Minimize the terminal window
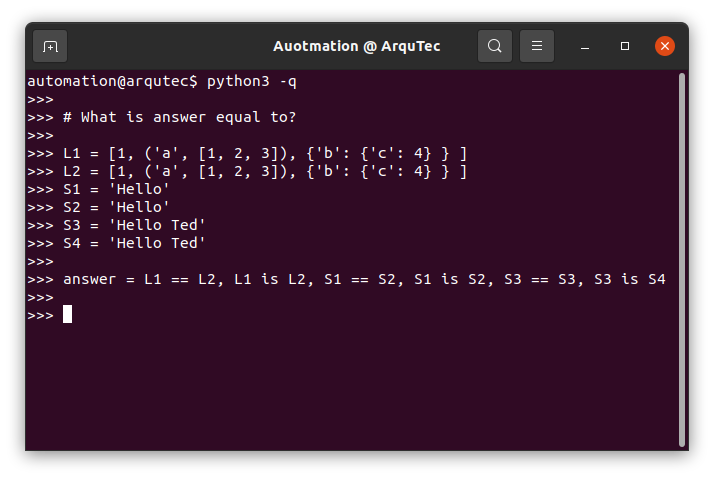The image size is (714, 479). (x=585, y=46)
